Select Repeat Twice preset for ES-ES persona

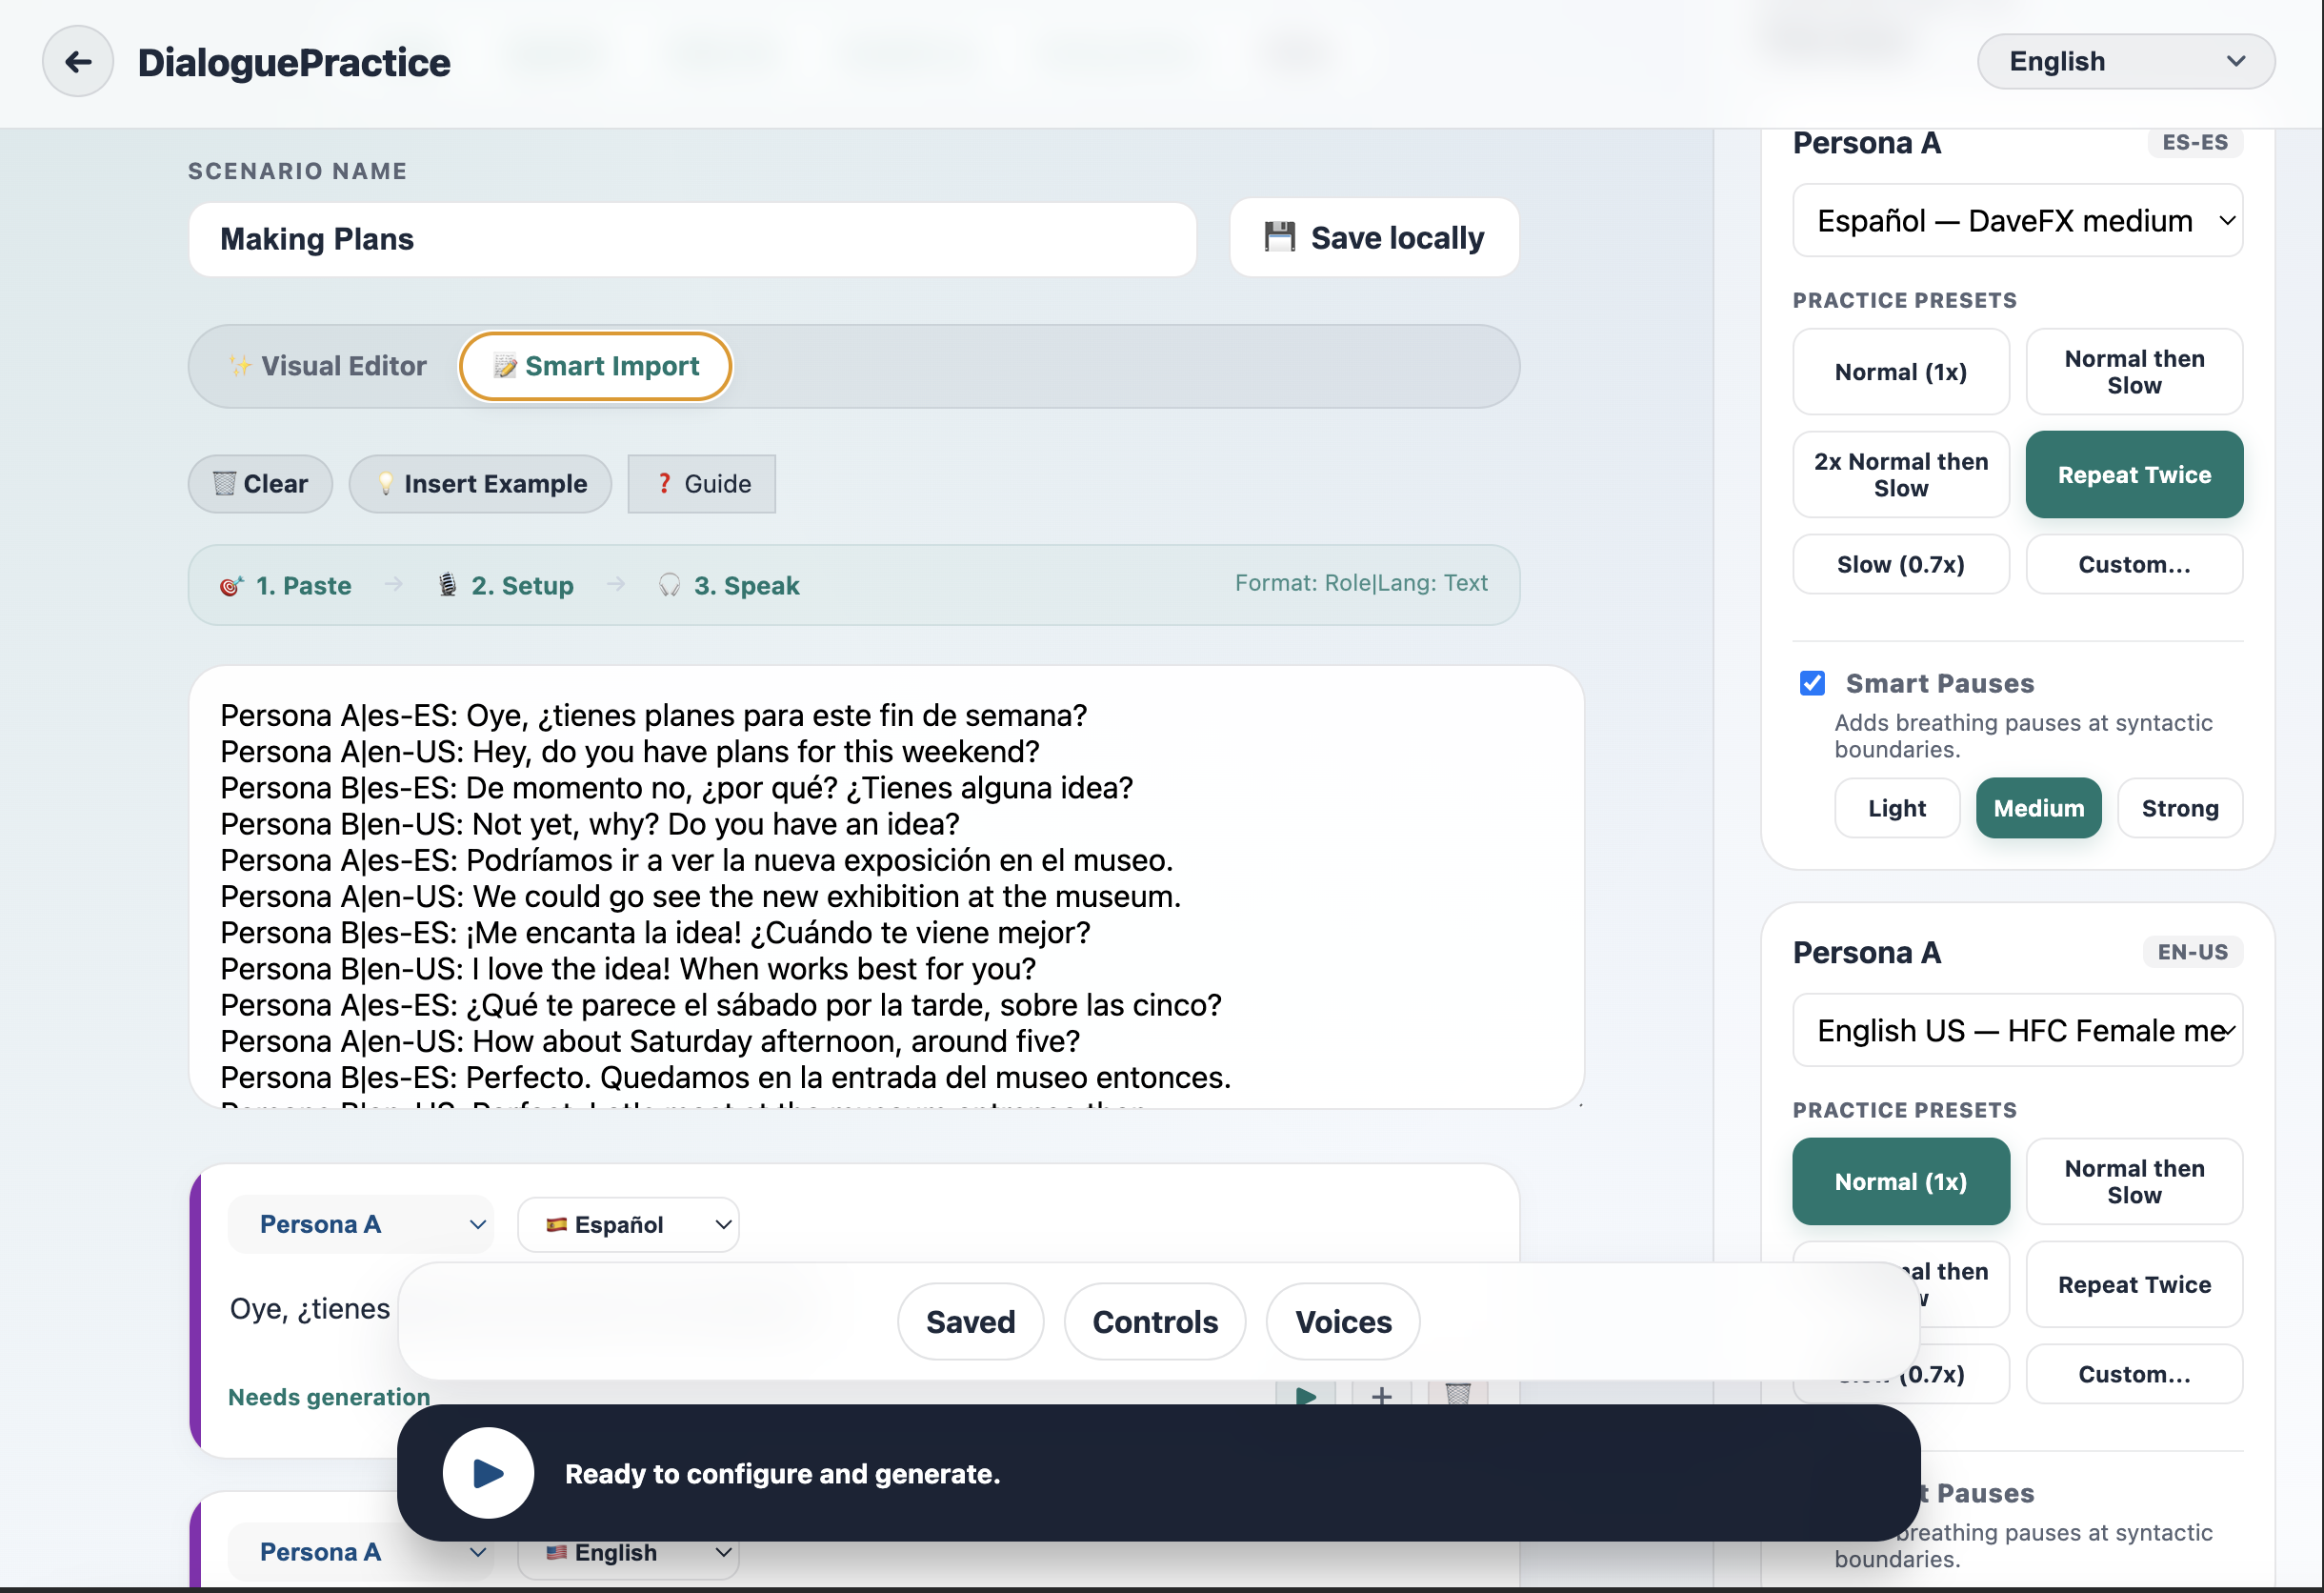pyautogui.click(x=2134, y=475)
